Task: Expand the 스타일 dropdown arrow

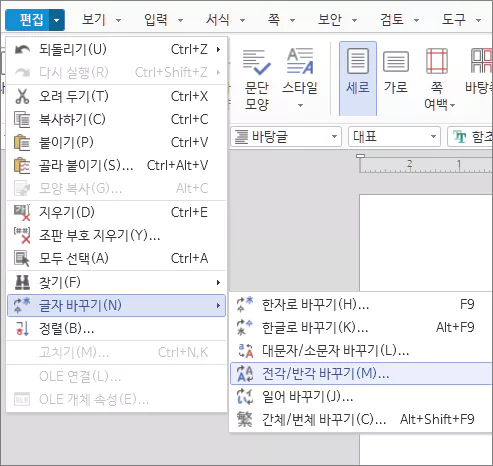Action: pos(300,105)
